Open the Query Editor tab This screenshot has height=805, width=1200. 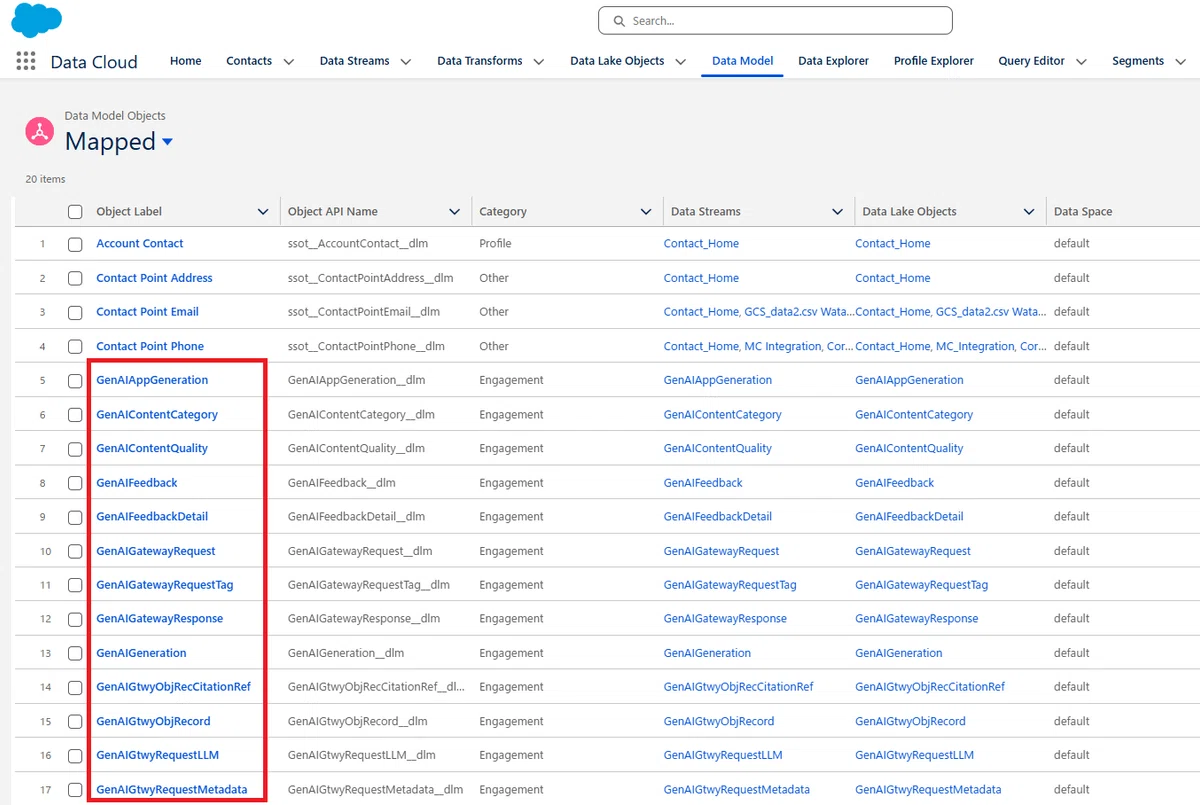point(1031,61)
